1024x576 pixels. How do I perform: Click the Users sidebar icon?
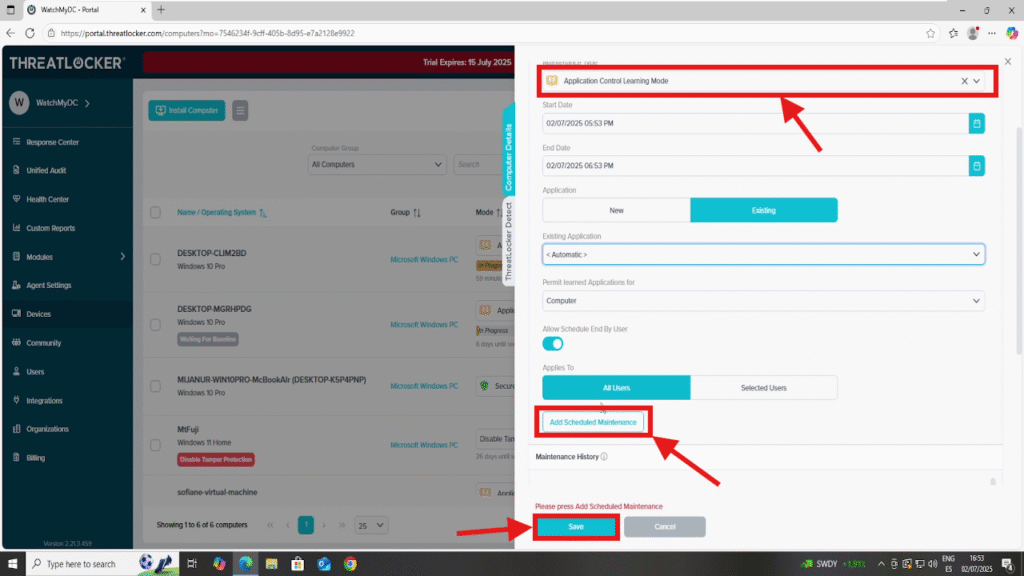(x=16, y=371)
